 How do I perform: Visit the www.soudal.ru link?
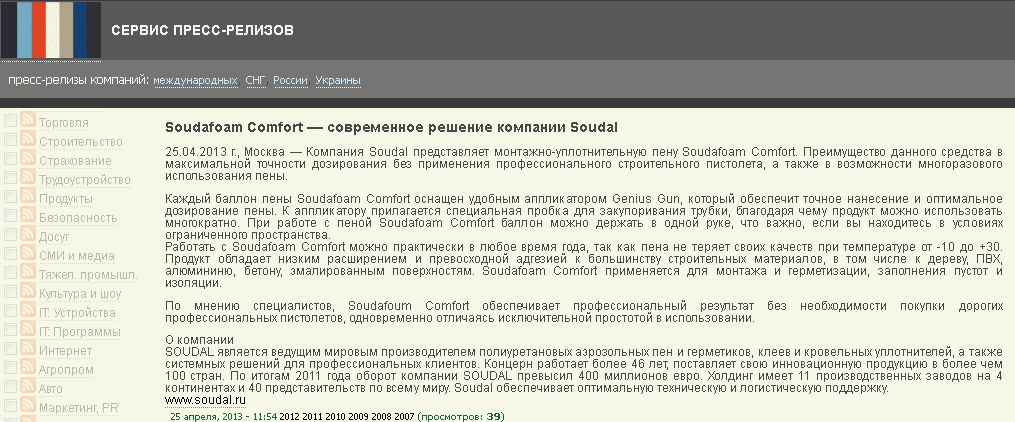205,400
